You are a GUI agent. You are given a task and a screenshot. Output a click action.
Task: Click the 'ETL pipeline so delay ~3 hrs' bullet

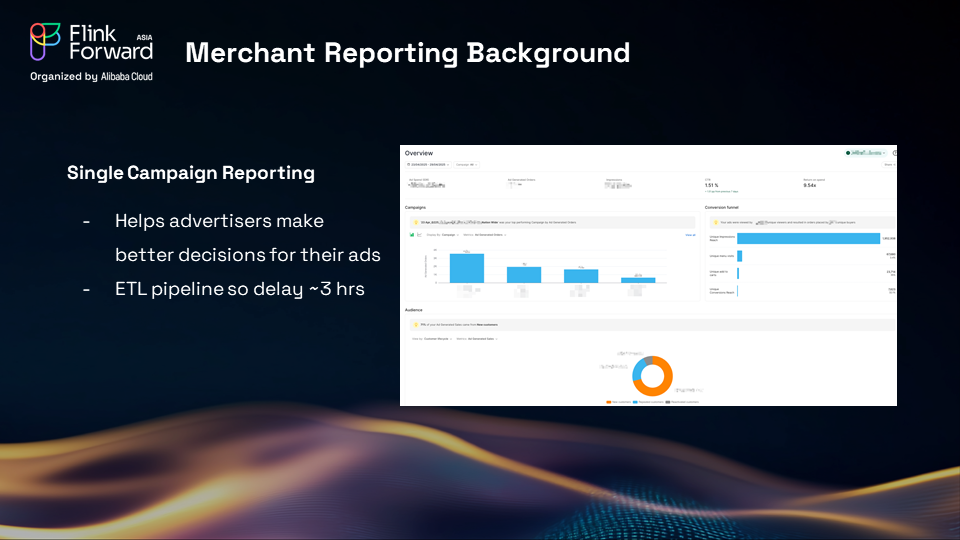tap(239, 289)
